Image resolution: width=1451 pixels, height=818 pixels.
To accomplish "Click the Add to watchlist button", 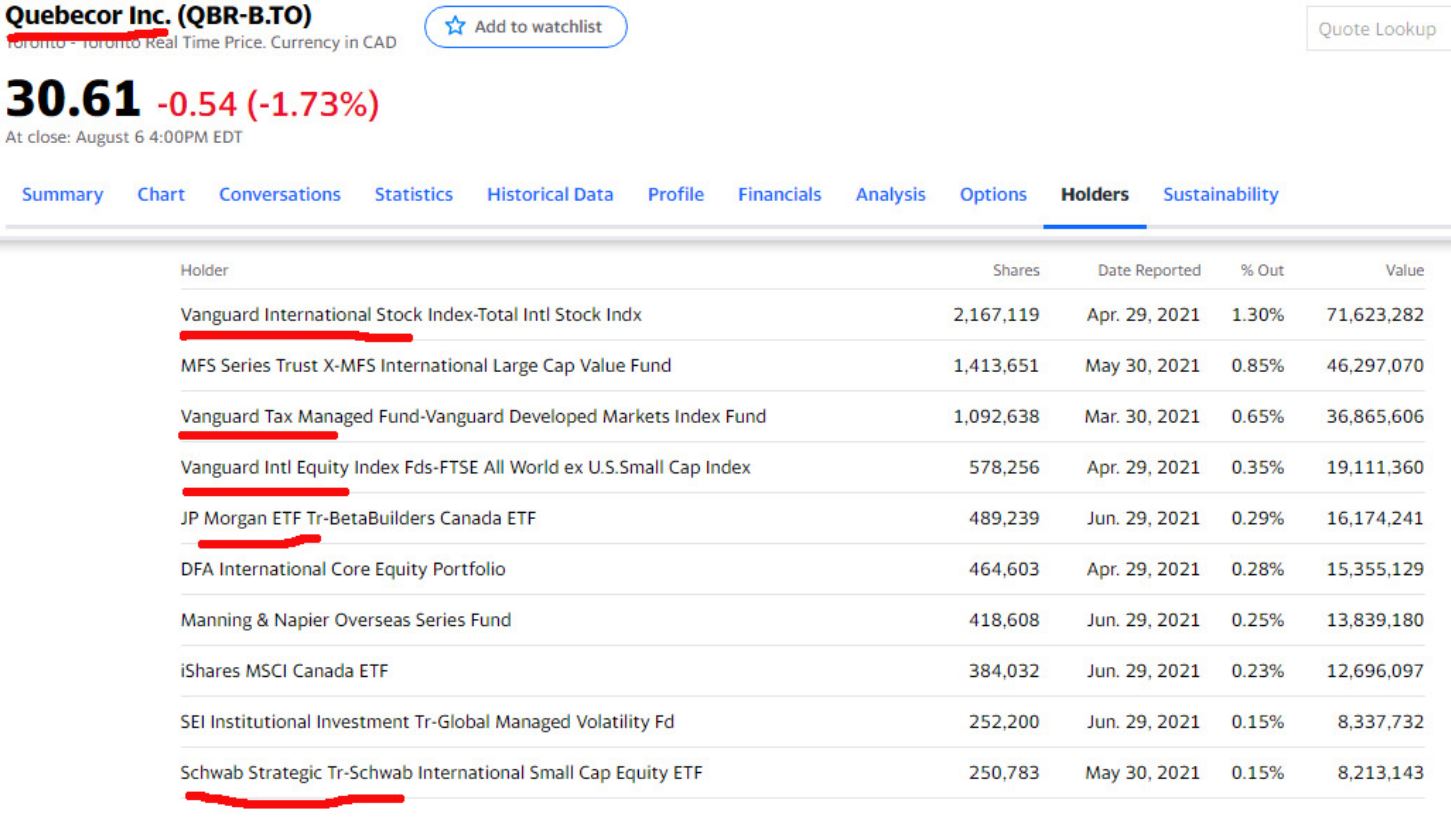I will coord(526,27).
